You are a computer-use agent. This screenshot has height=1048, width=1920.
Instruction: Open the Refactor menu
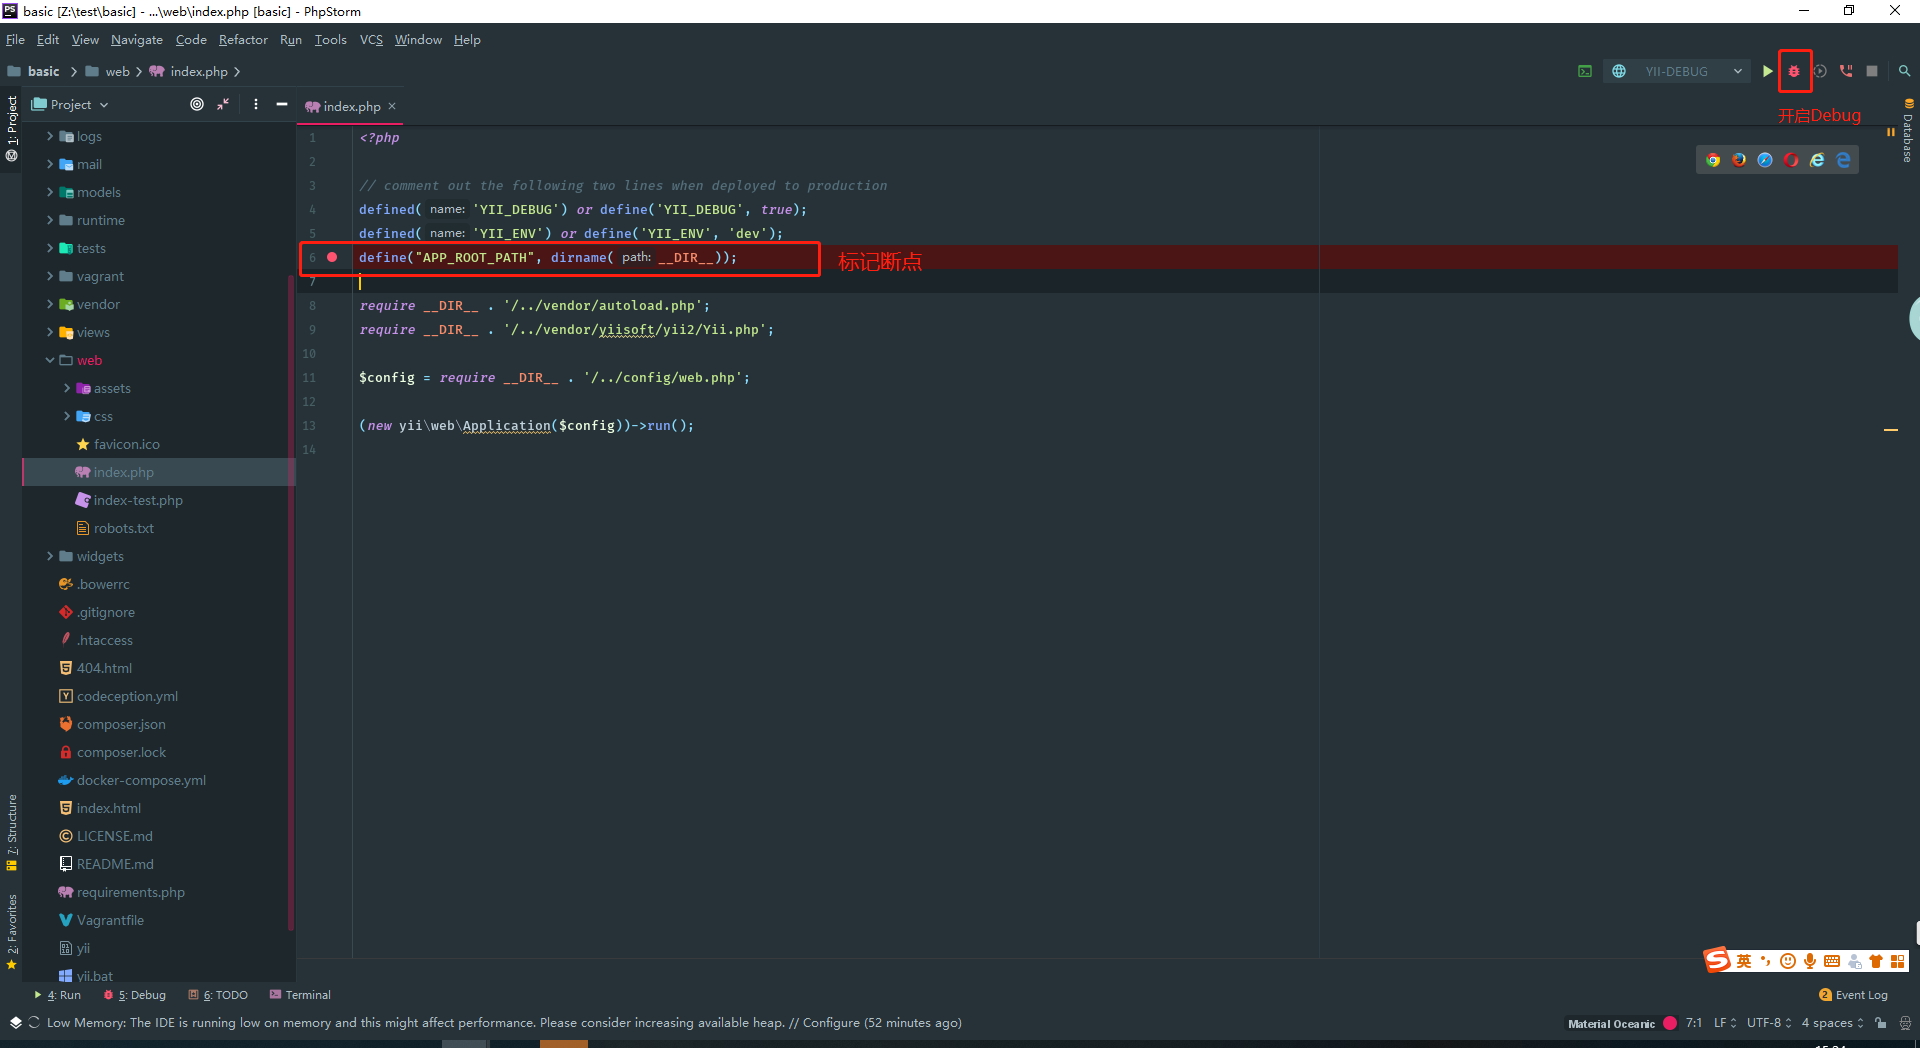tap(243, 40)
